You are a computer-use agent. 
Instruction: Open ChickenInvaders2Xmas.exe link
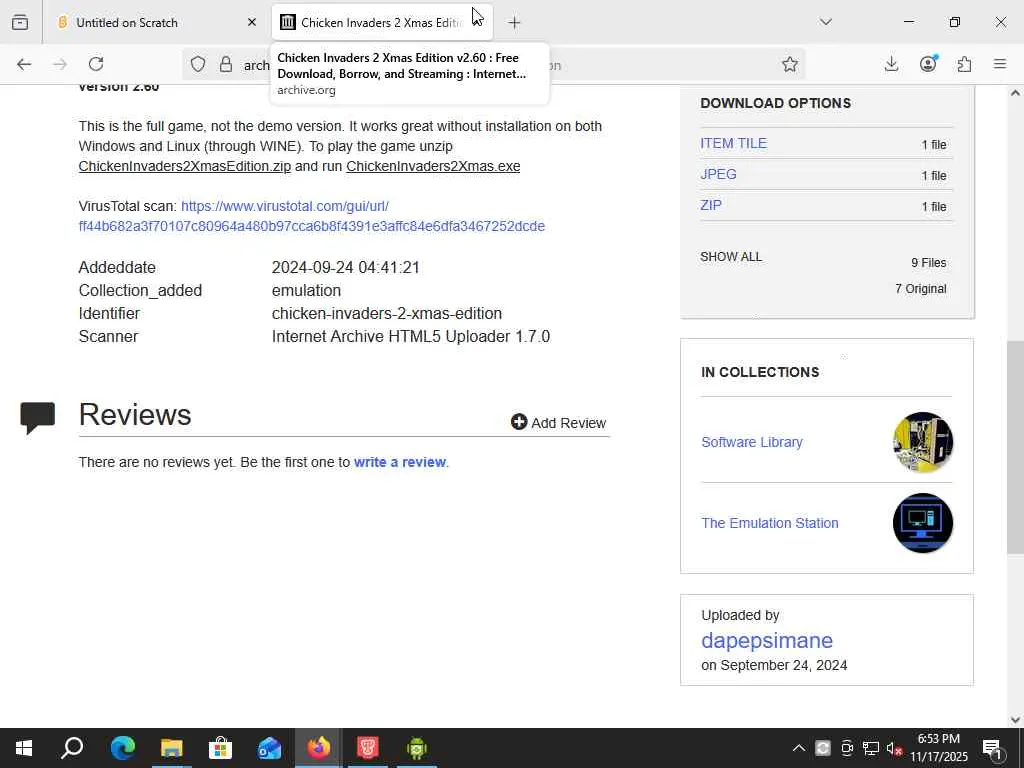[433, 166]
